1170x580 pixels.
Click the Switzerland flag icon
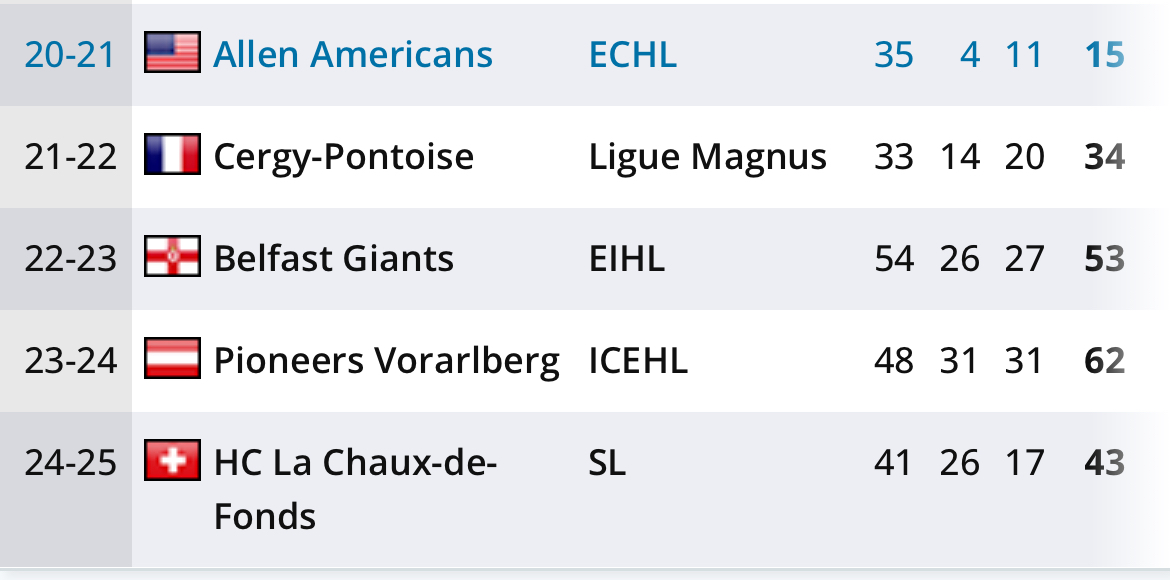172,462
